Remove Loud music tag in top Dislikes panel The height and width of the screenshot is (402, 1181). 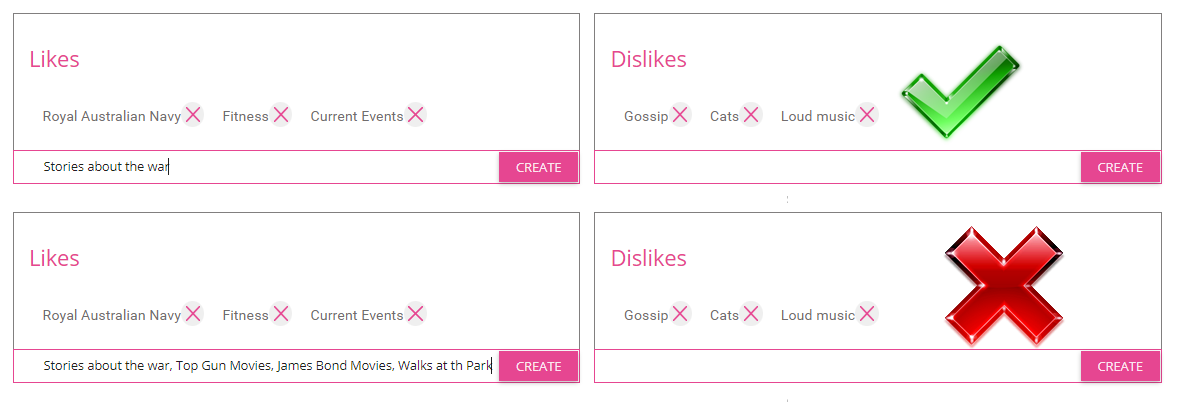point(867,114)
